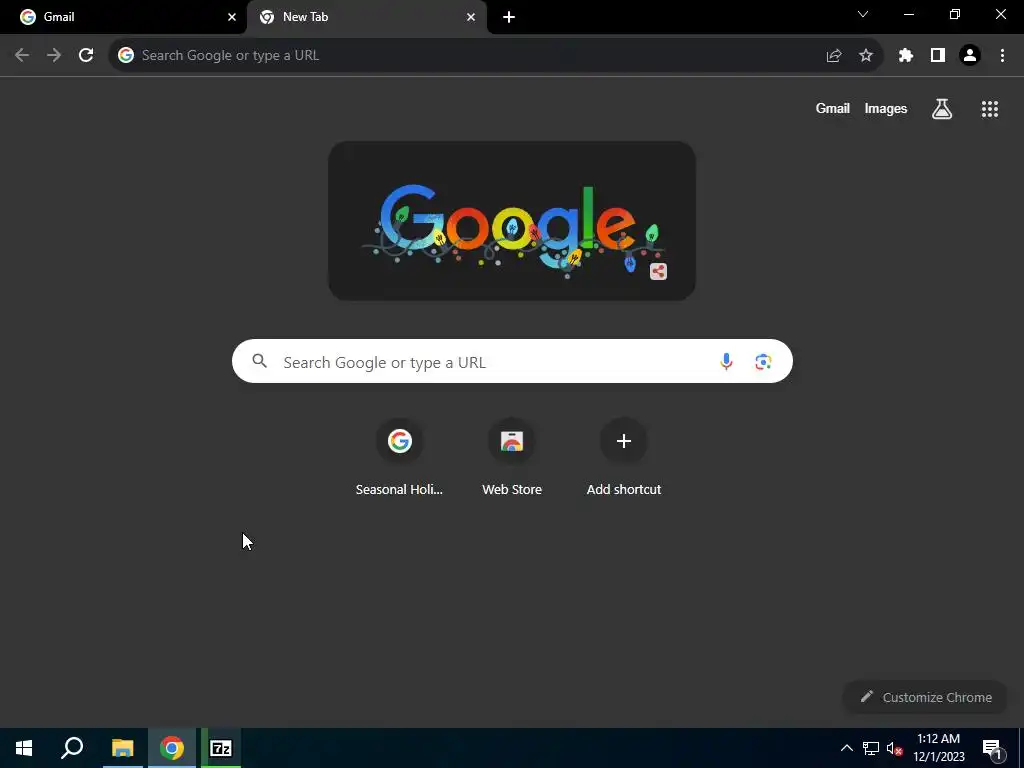Screen dimensions: 1024x768
Task: Click the Chrome taskbar icon
Action: (x=172, y=748)
